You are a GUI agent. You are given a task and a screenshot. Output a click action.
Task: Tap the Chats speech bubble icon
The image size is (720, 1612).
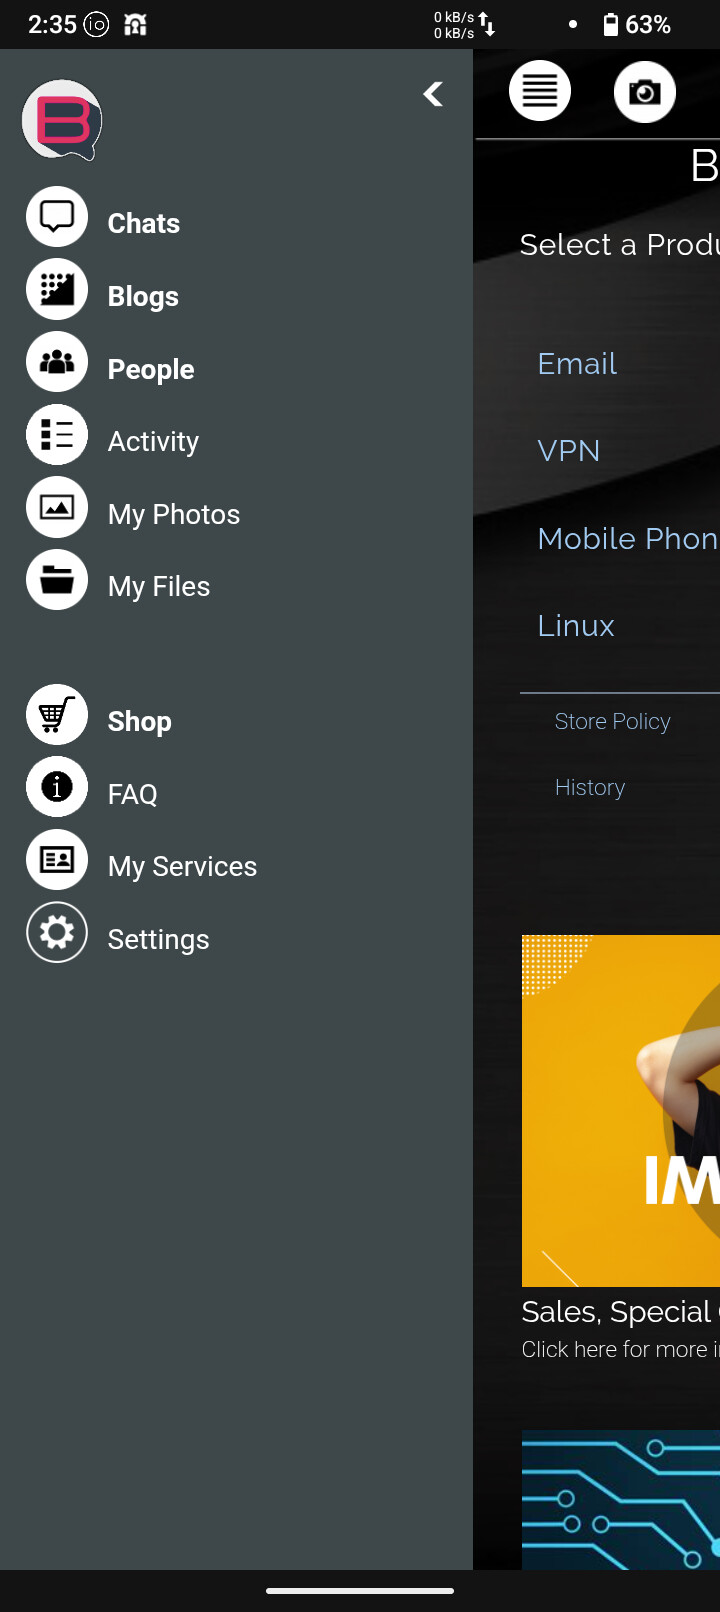pyautogui.click(x=57, y=217)
